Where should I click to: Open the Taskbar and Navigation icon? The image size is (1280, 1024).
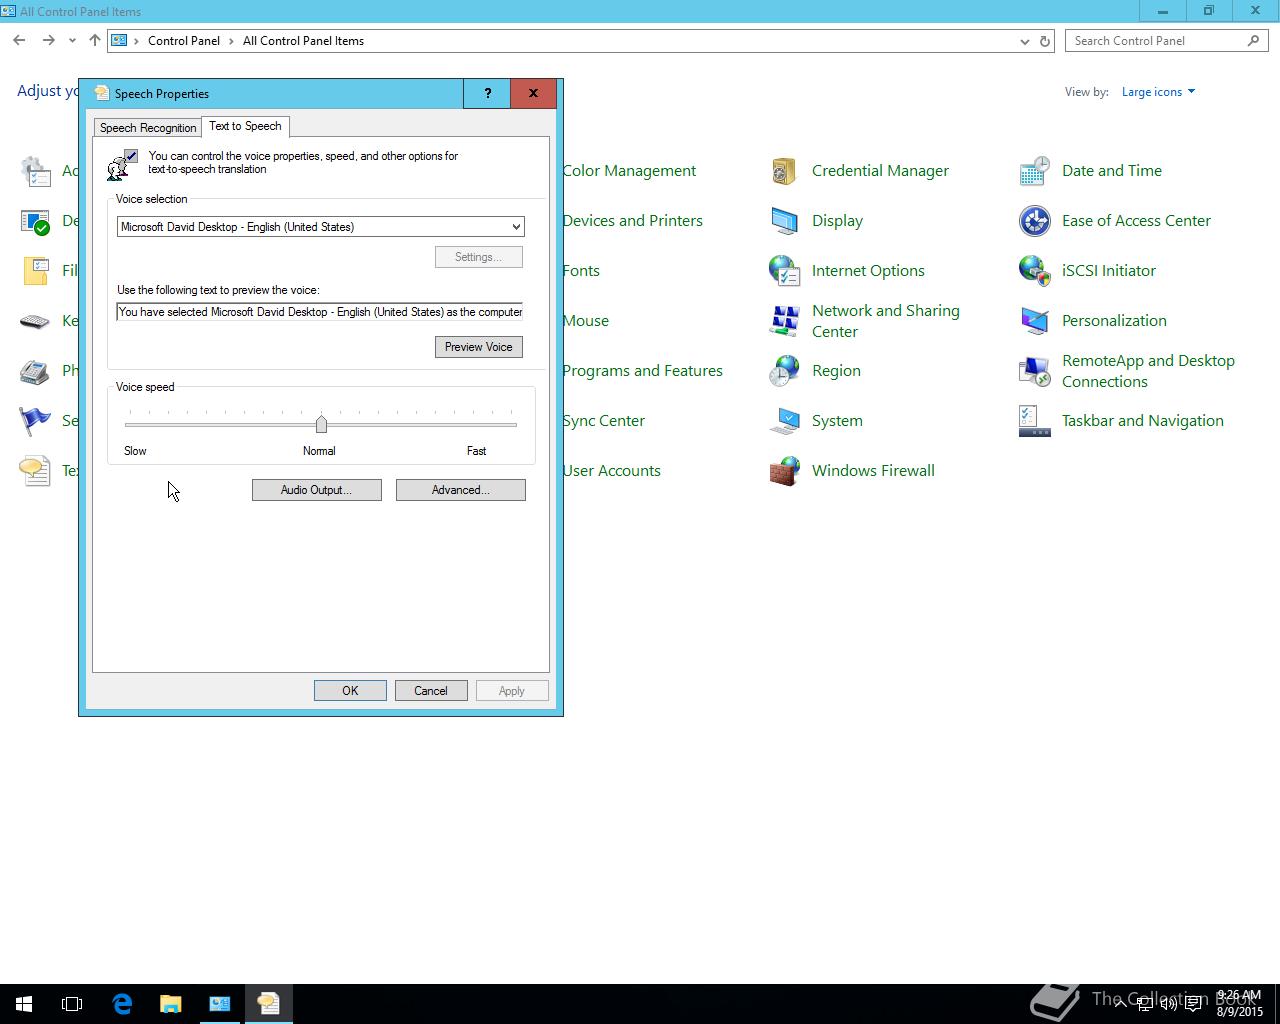pyautogui.click(x=1034, y=421)
